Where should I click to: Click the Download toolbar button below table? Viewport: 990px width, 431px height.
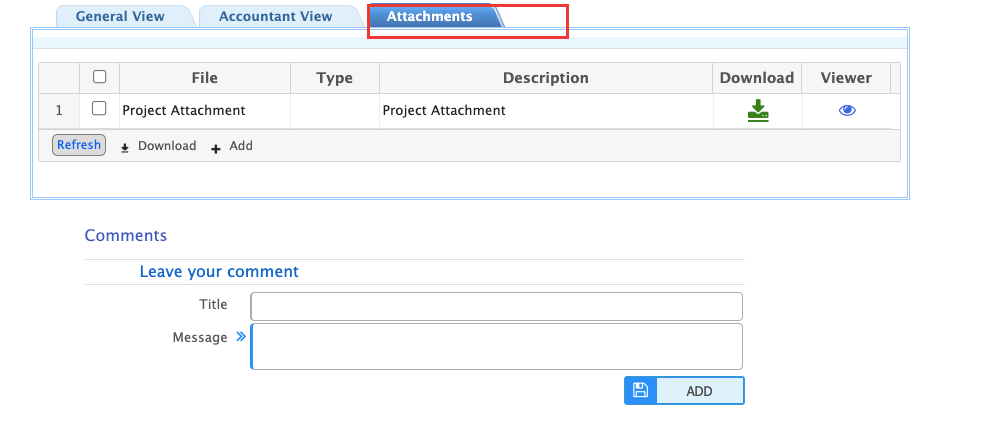pos(158,146)
